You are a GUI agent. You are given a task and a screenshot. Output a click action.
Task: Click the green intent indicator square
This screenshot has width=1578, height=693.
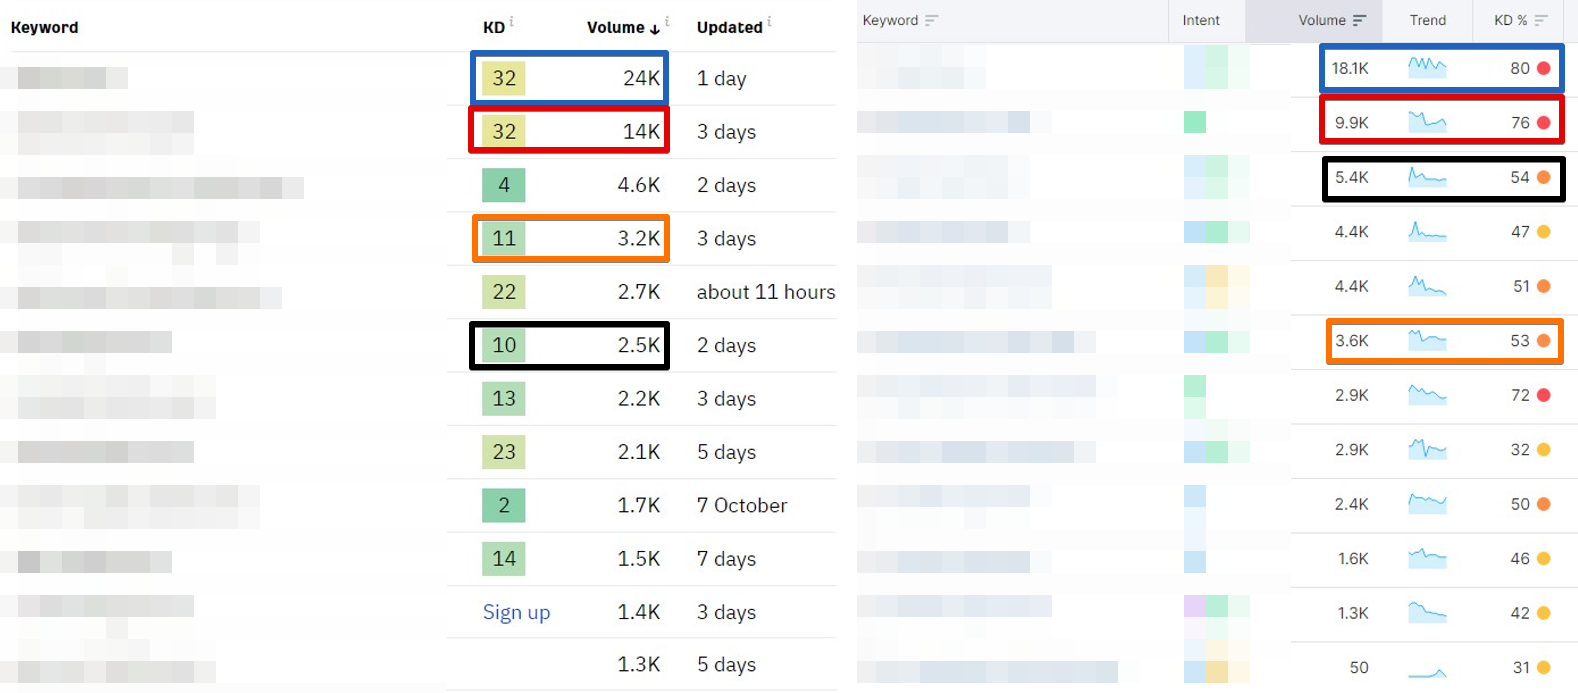click(x=1194, y=123)
